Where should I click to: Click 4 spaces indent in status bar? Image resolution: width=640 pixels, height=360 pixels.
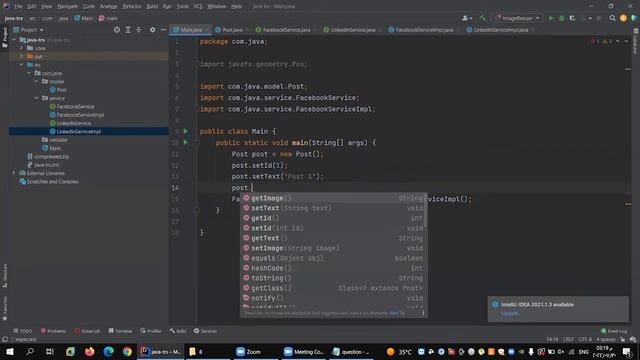pos(606,340)
